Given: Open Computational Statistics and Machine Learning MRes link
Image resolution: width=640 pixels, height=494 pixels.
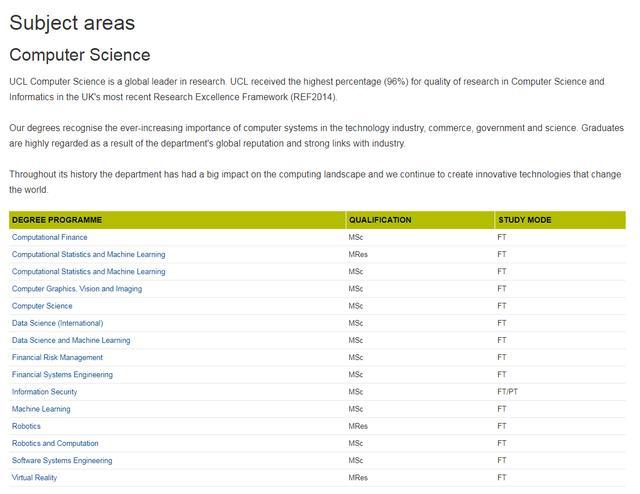Looking at the screenshot, I should [x=89, y=254].
